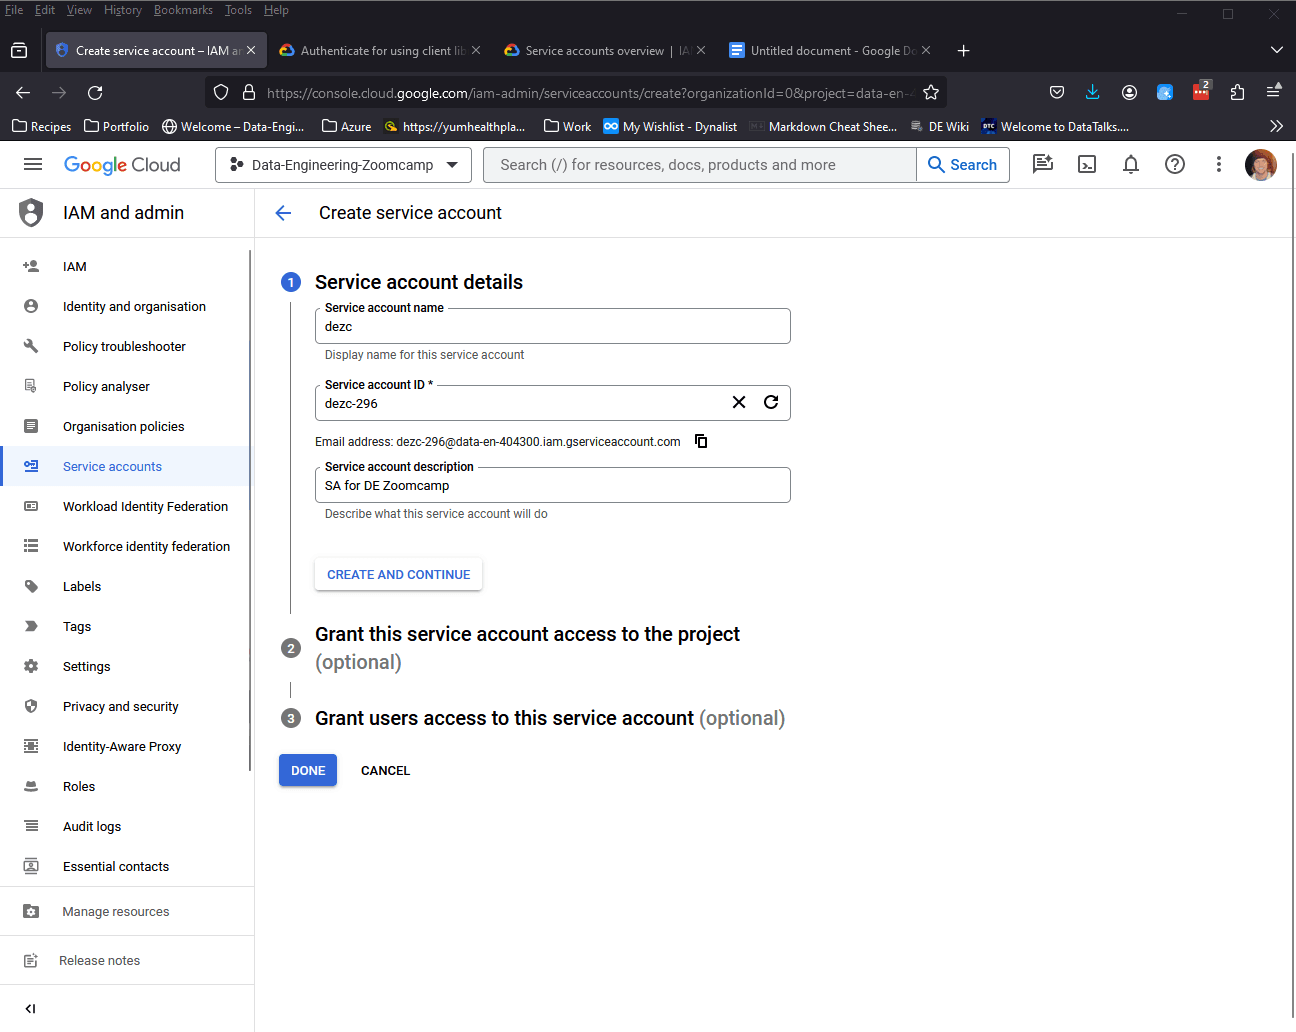Click the browser URL address bar
1296x1032 pixels.
588,92
